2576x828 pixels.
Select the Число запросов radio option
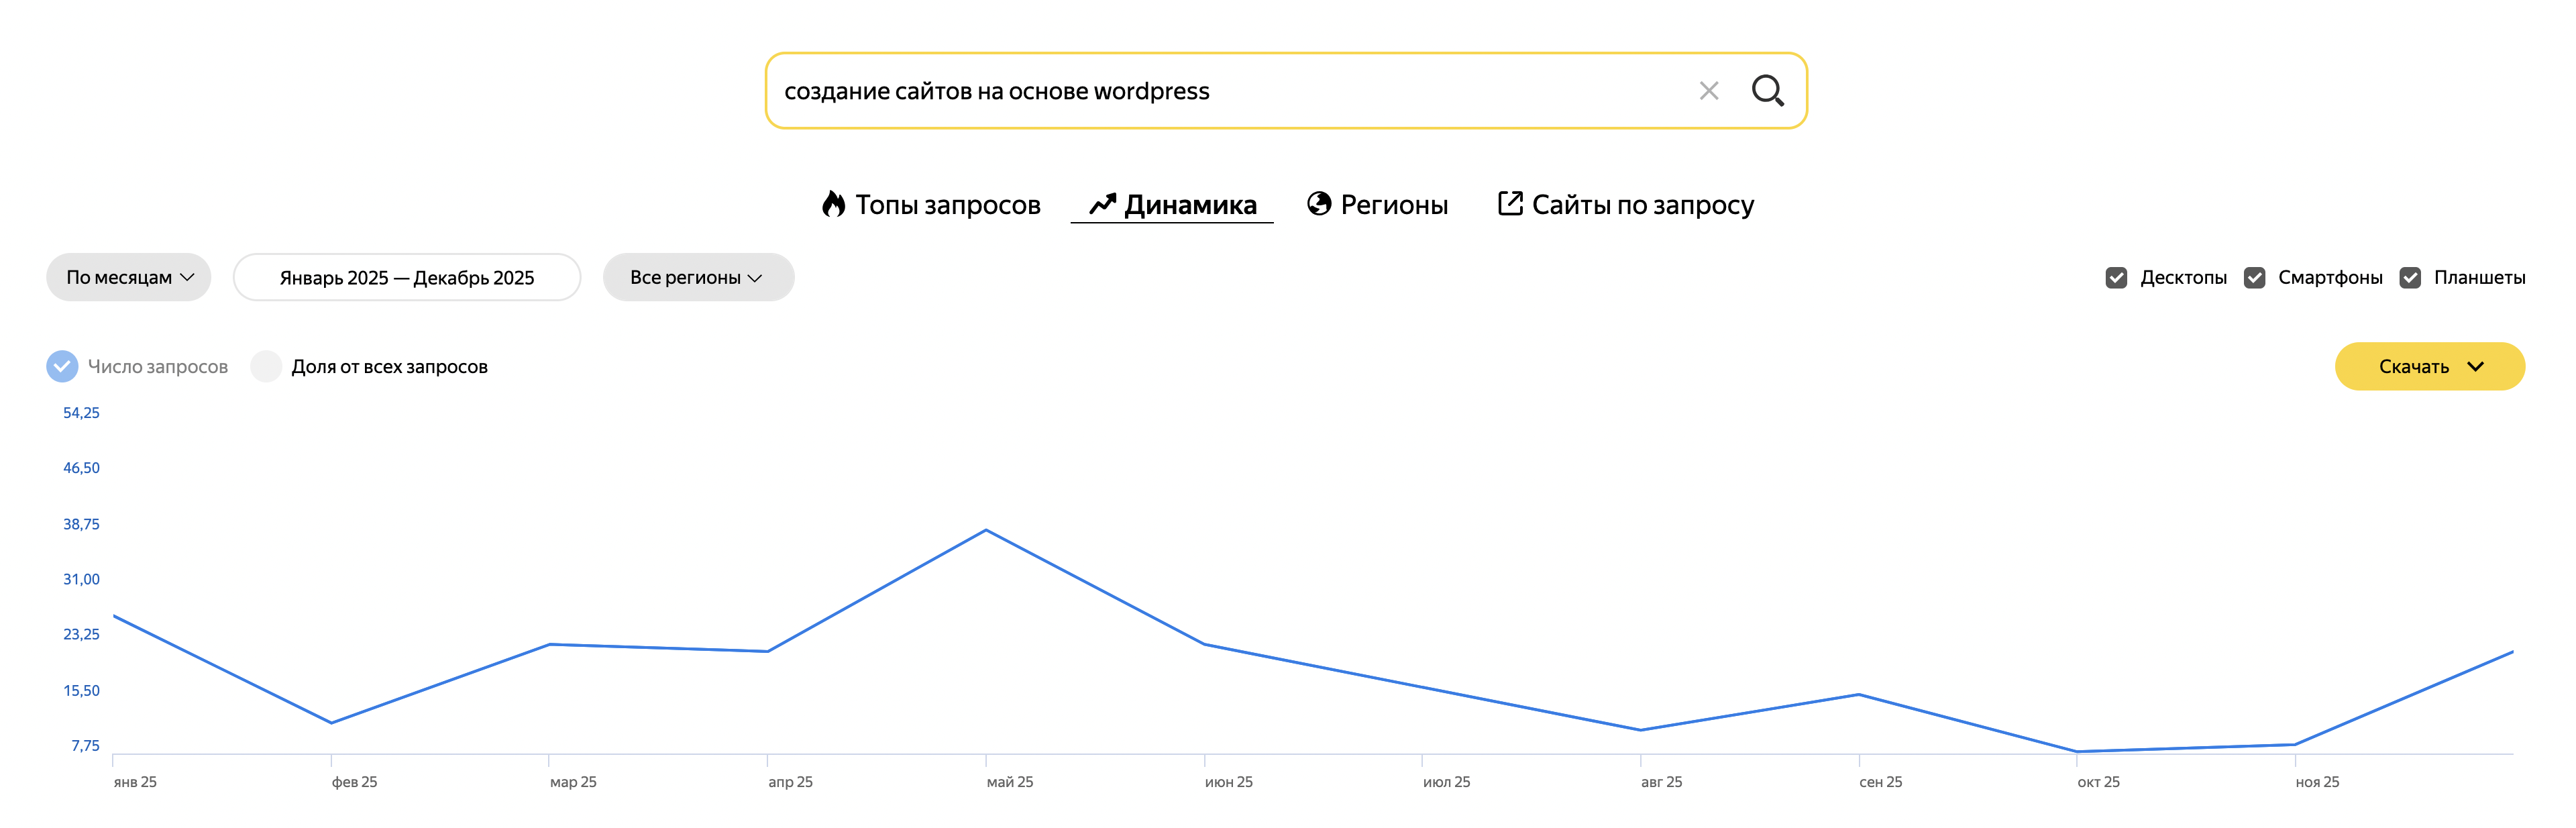click(62, 367)
